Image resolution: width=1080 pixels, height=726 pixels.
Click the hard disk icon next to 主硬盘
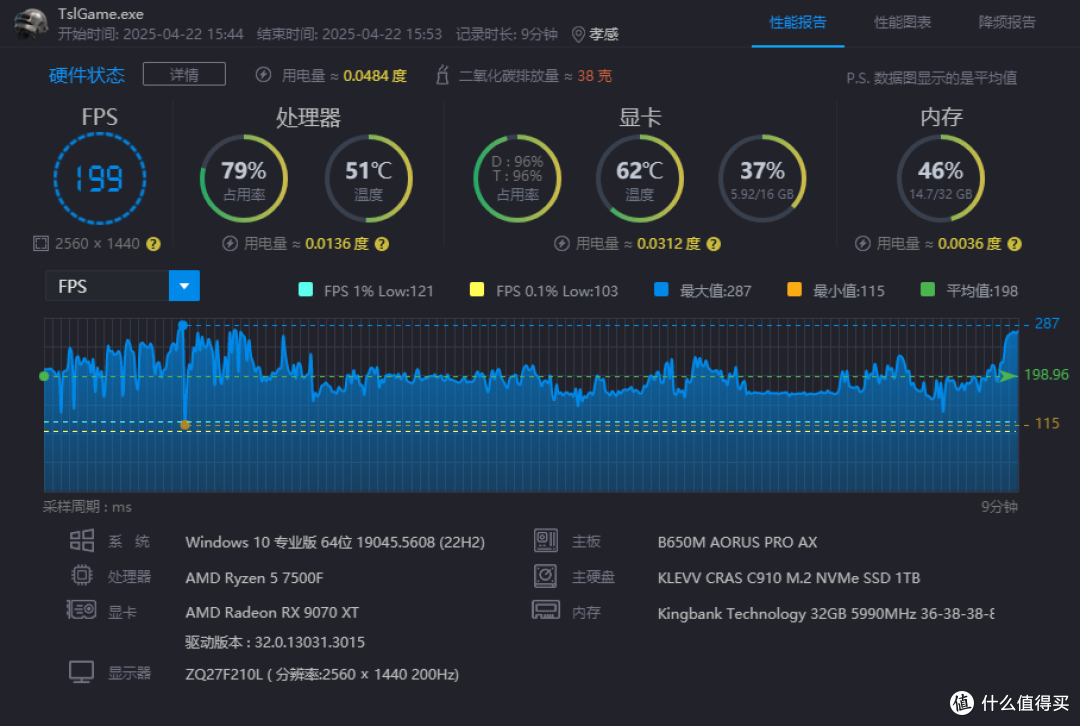(546, 576)
